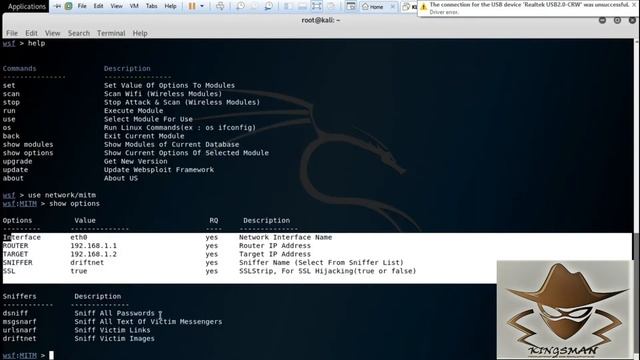Click 'Router IP Address' description text
The height and width of the screenshot is (360, 640).
point(275,246)
